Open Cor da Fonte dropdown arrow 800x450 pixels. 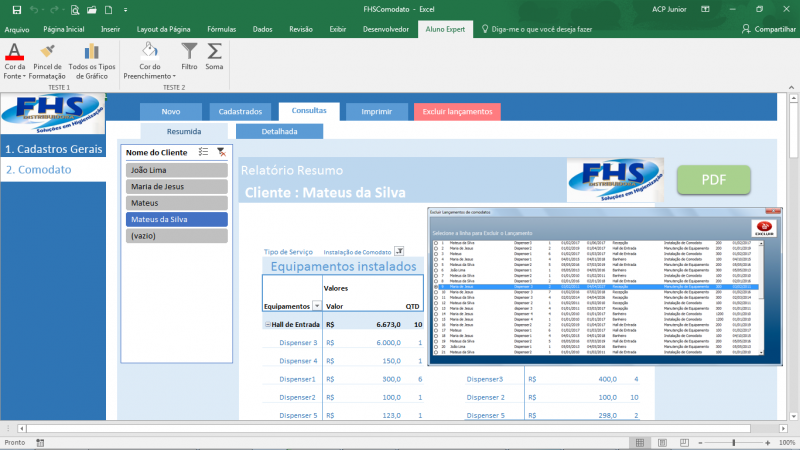(23, 77)
